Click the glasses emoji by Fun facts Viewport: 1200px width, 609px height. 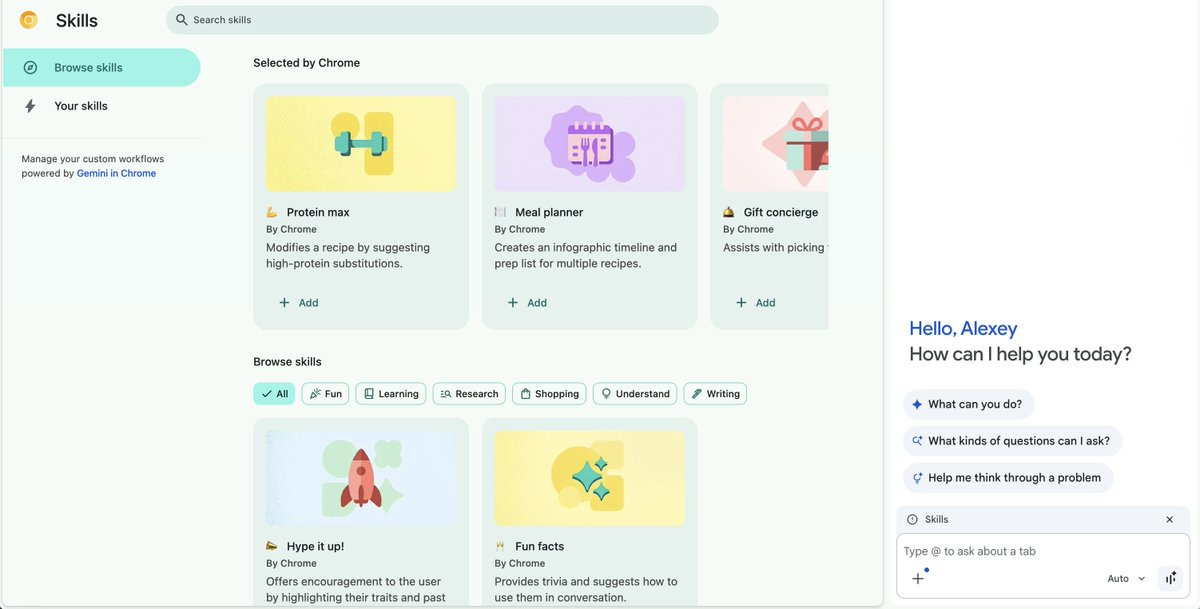tap(500, 546)
